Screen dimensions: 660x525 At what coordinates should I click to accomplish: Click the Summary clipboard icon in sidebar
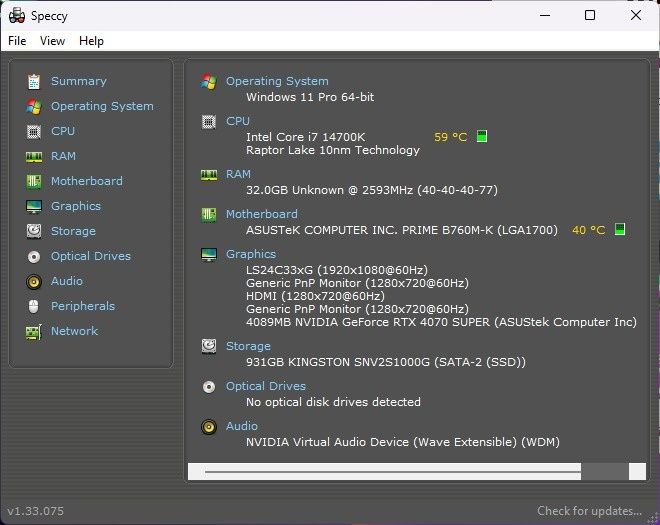tap(34, 81)
